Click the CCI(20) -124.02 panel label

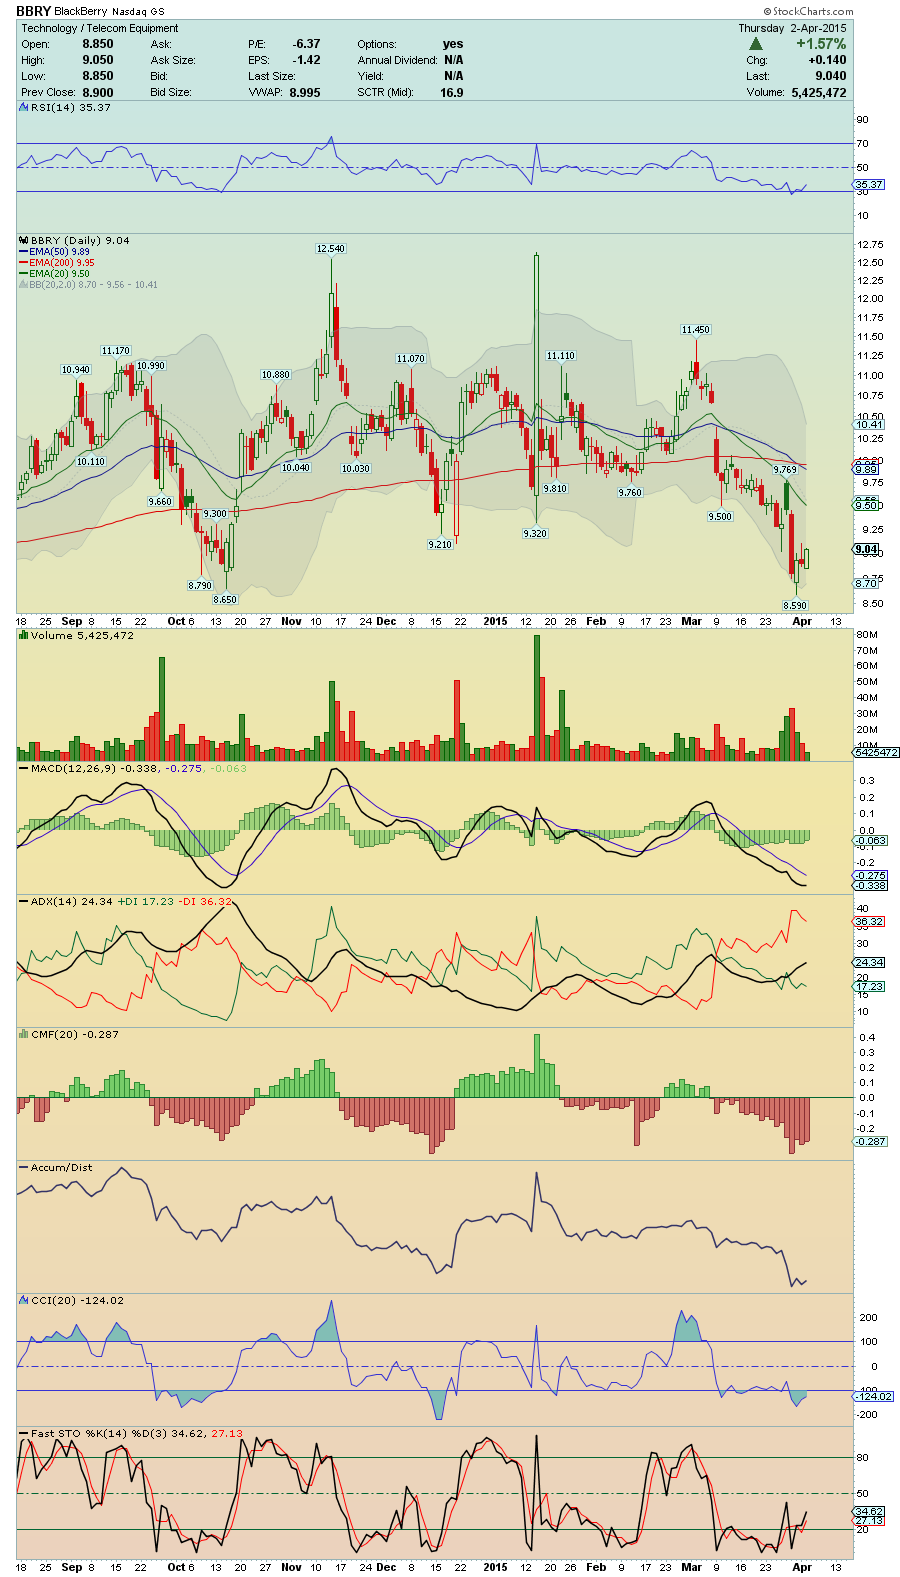click(x=77, y=1300)
